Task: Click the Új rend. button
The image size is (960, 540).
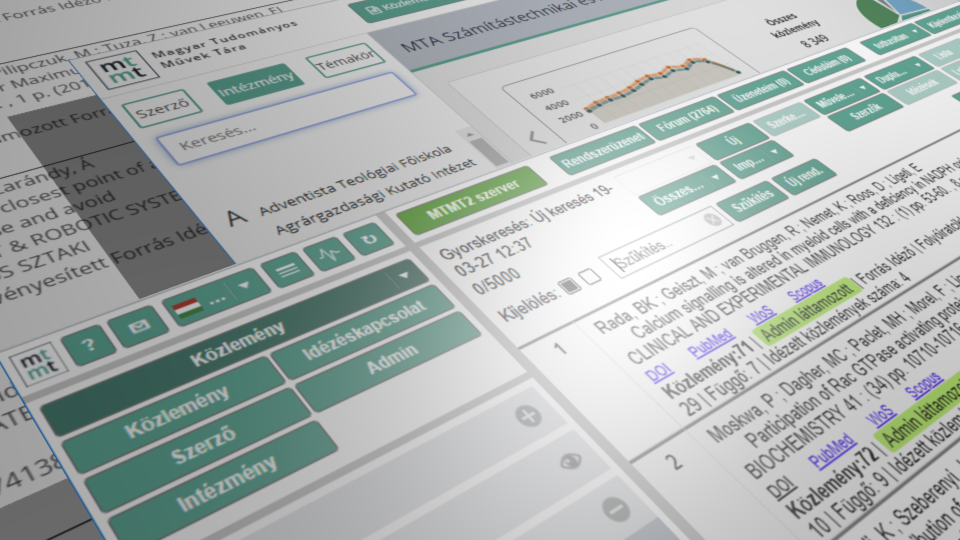Action: 804,177
